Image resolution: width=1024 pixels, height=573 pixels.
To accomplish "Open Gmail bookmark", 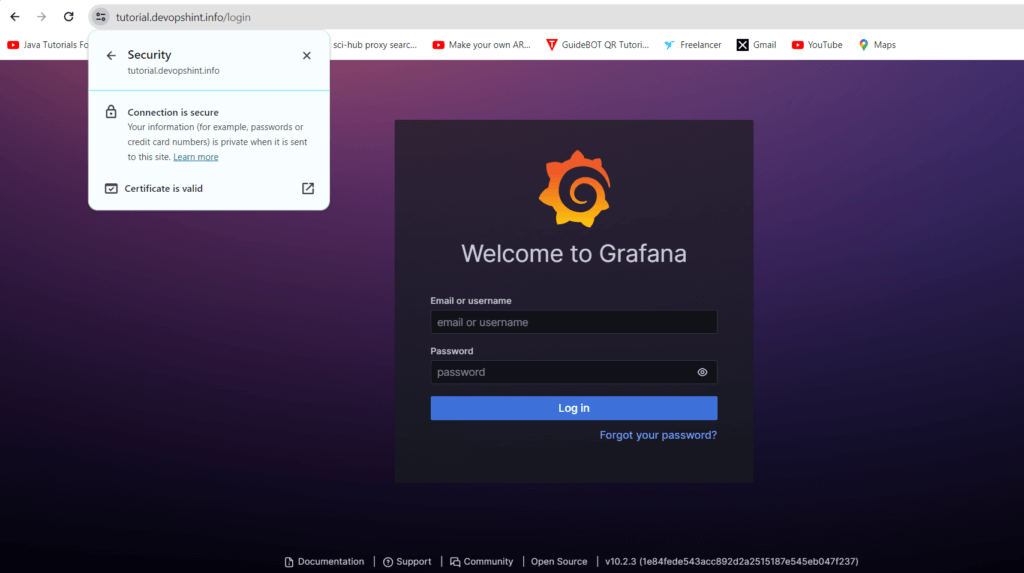I will tap(756, 45).
